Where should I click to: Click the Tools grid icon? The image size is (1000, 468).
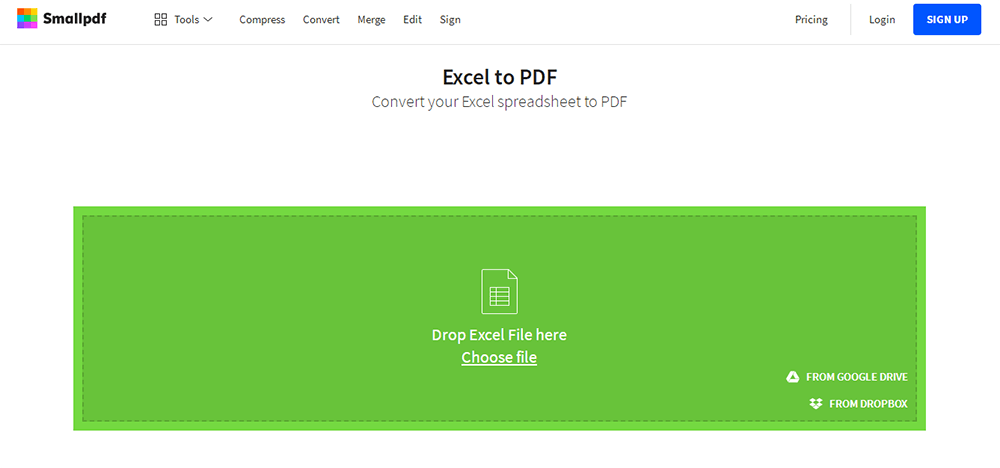161,20
